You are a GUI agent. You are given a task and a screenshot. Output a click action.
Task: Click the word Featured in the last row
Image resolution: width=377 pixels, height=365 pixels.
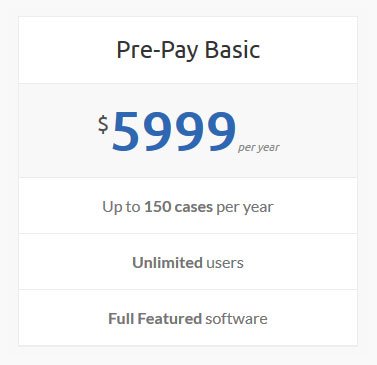170,319
